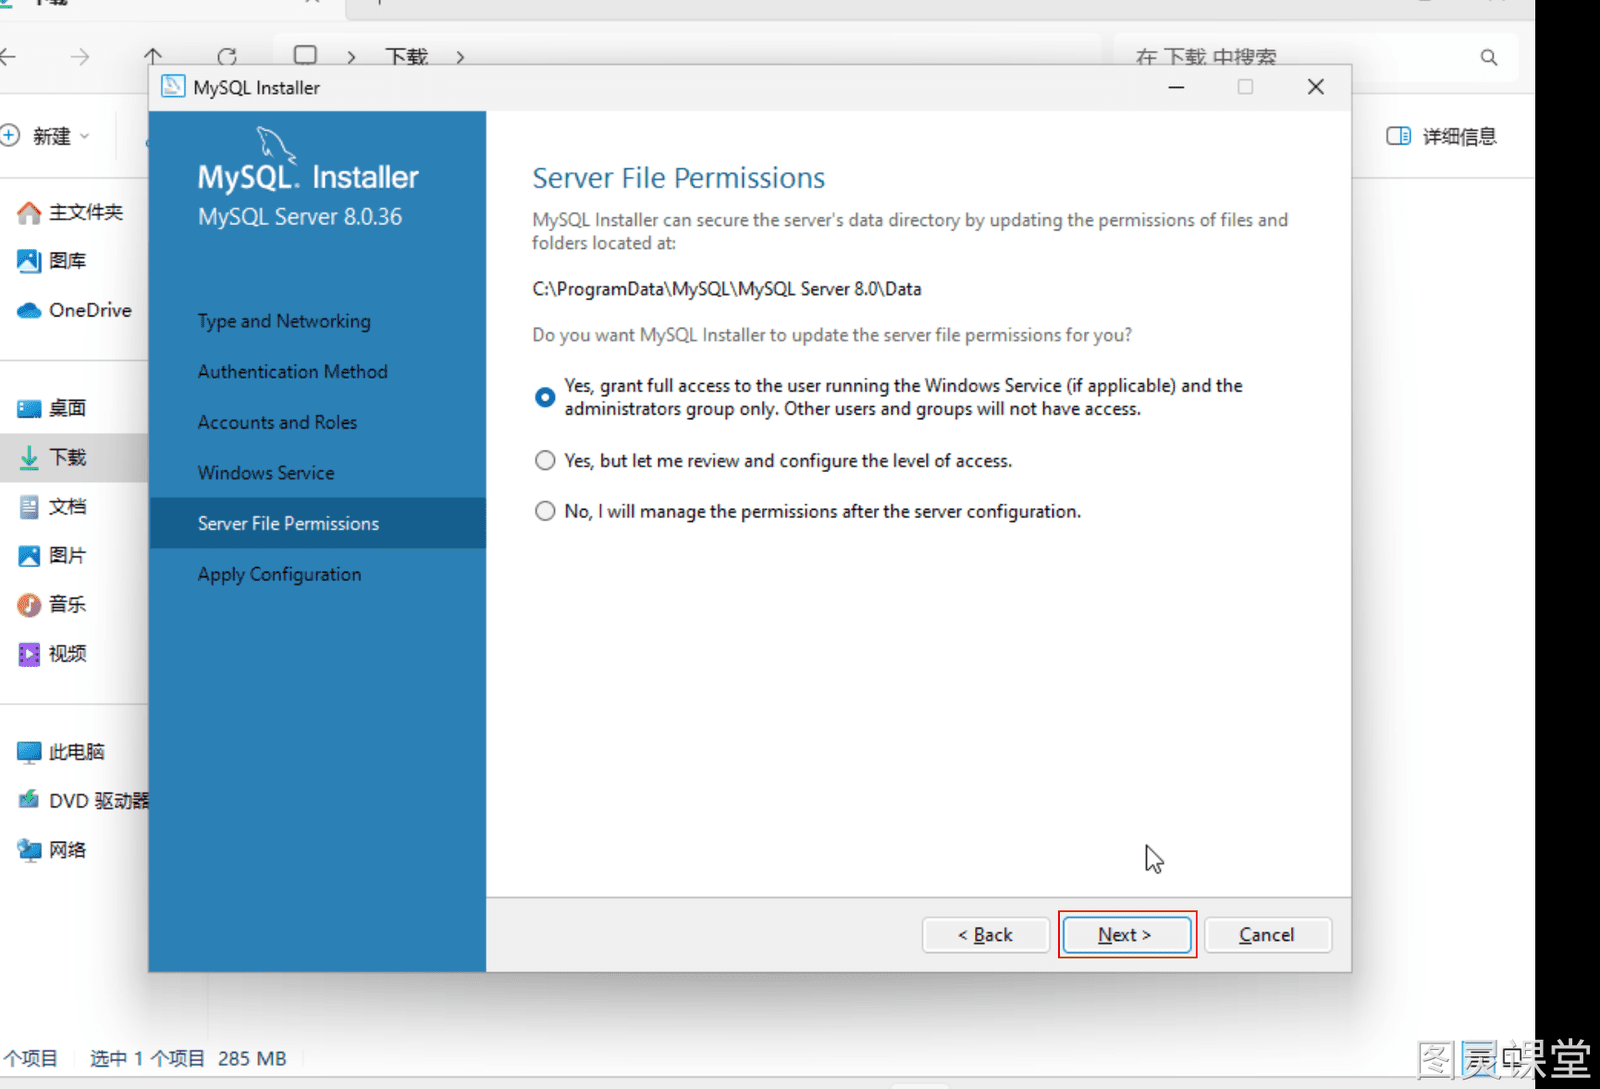Open the OneDrive cloud icon

(29, 310)
